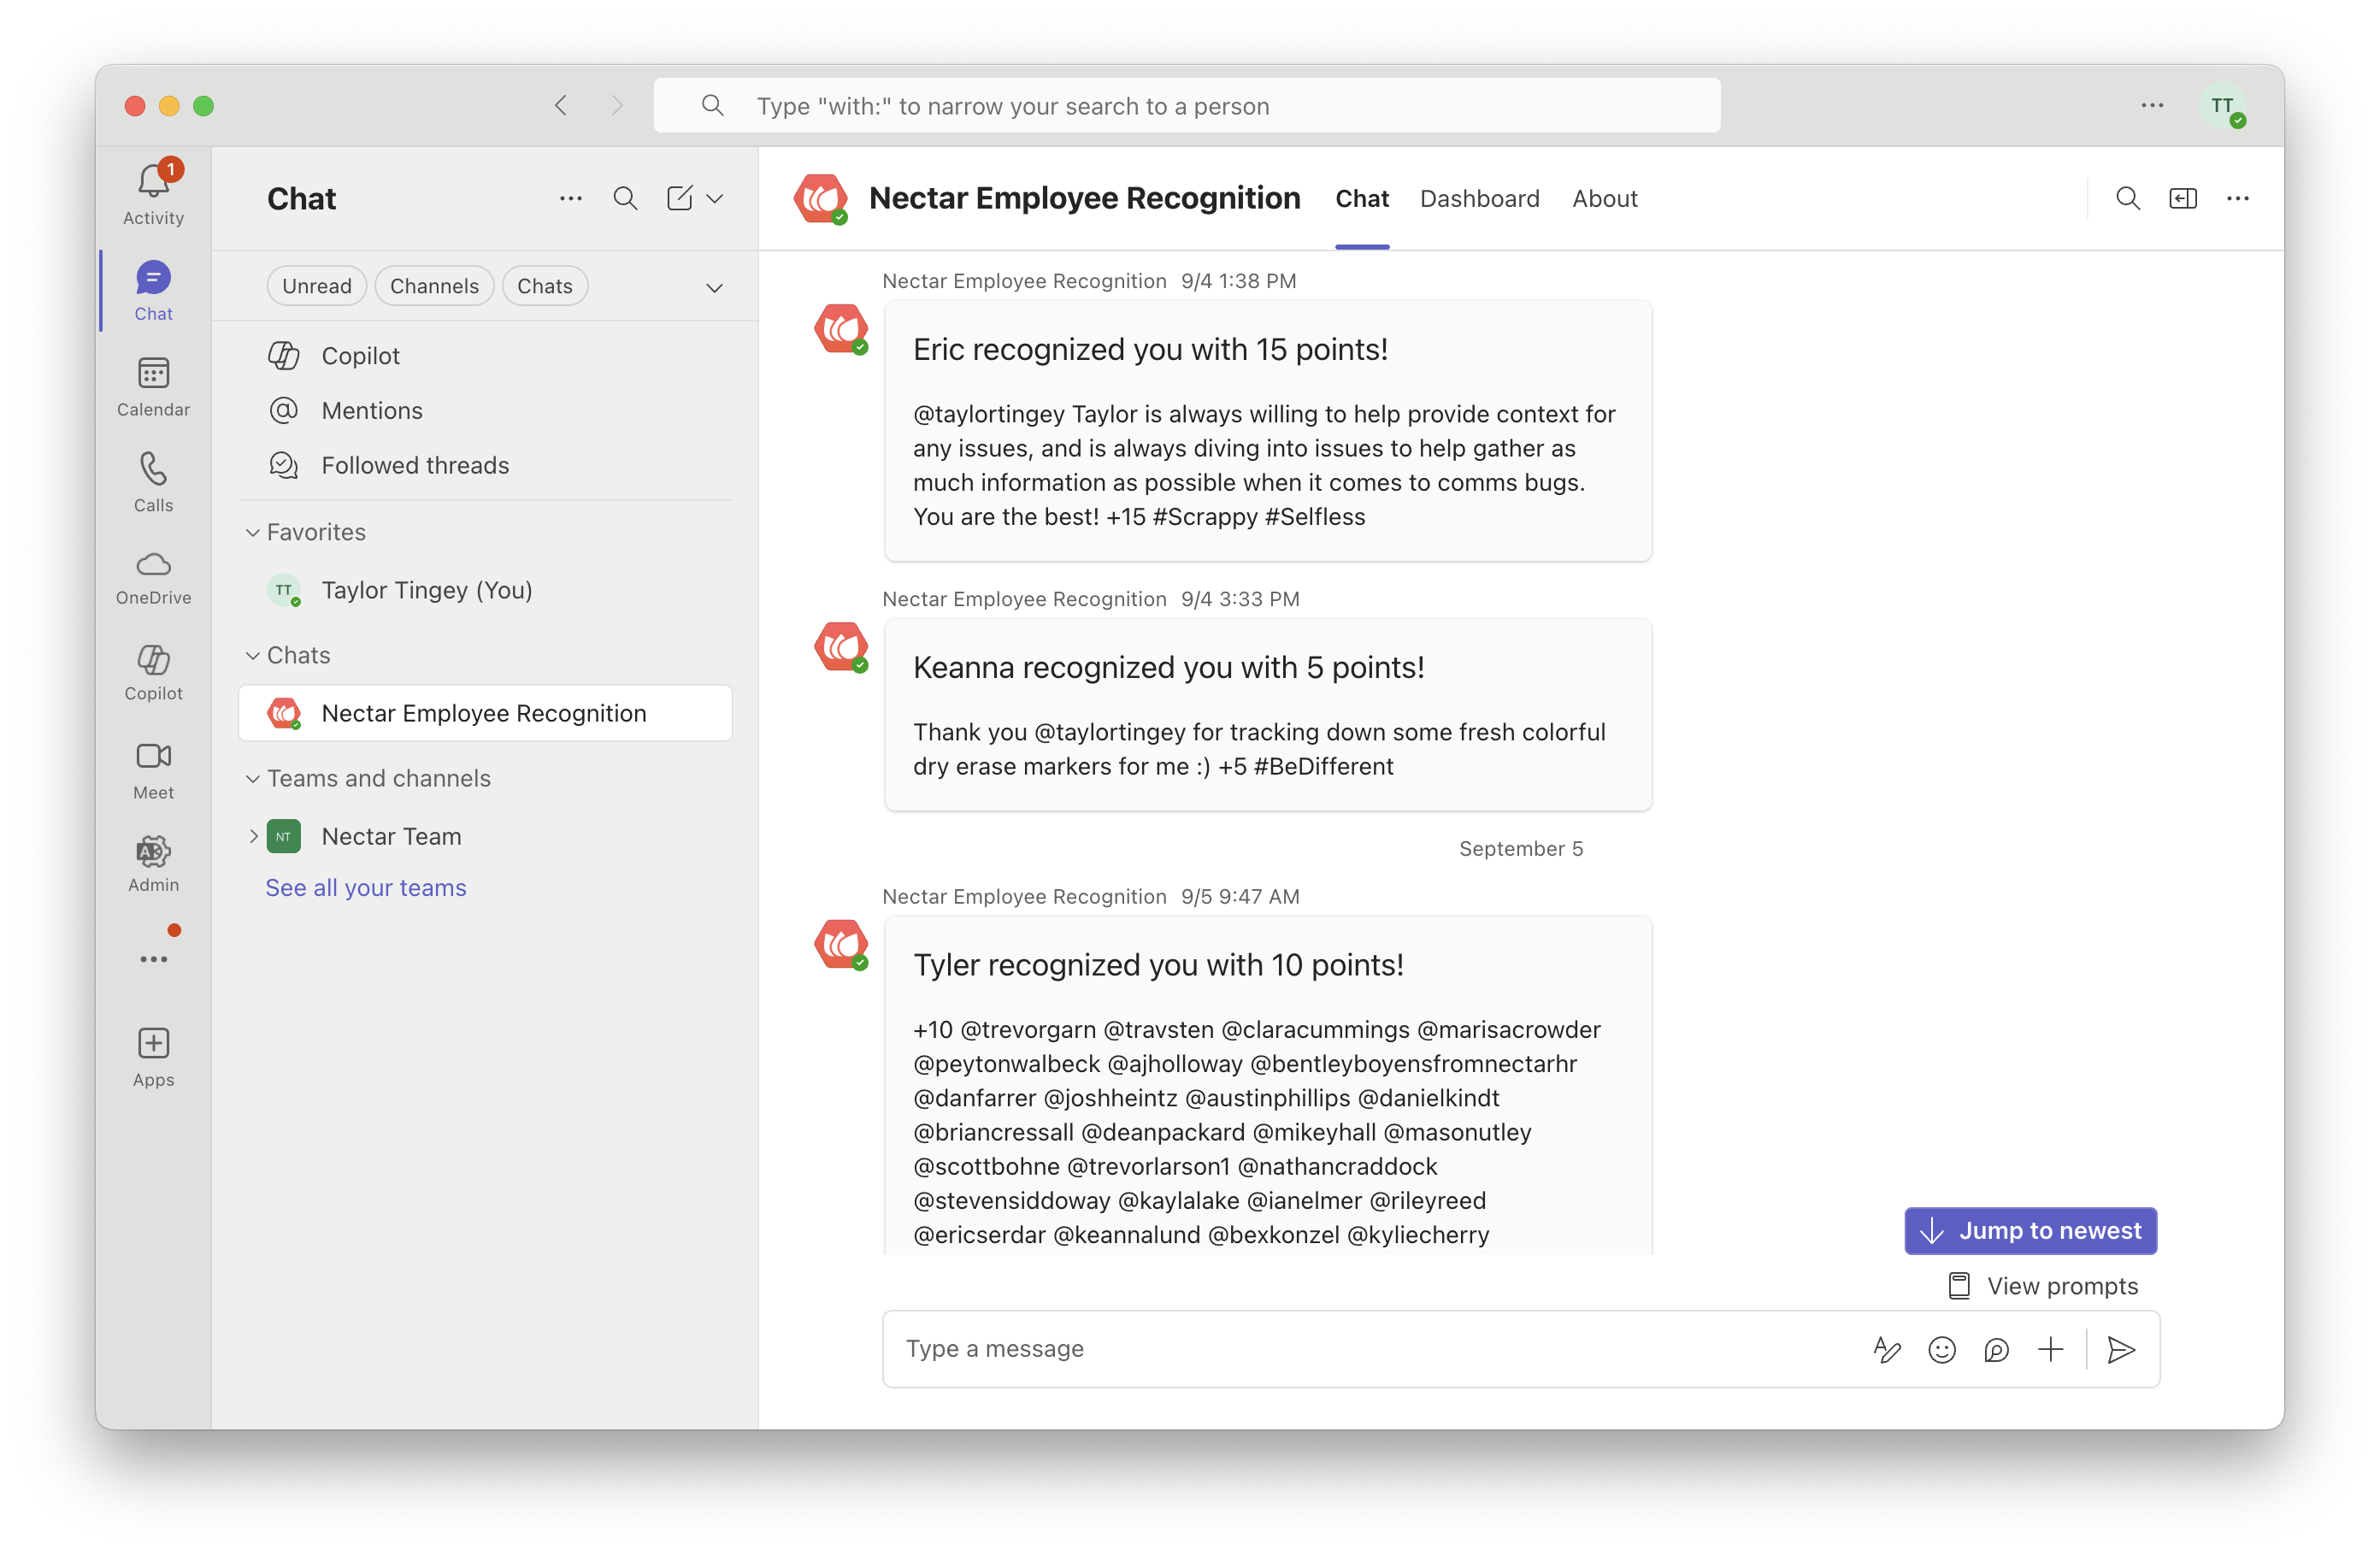See all your teams
Screen dimensions: 2380x1556
(365, 887)
